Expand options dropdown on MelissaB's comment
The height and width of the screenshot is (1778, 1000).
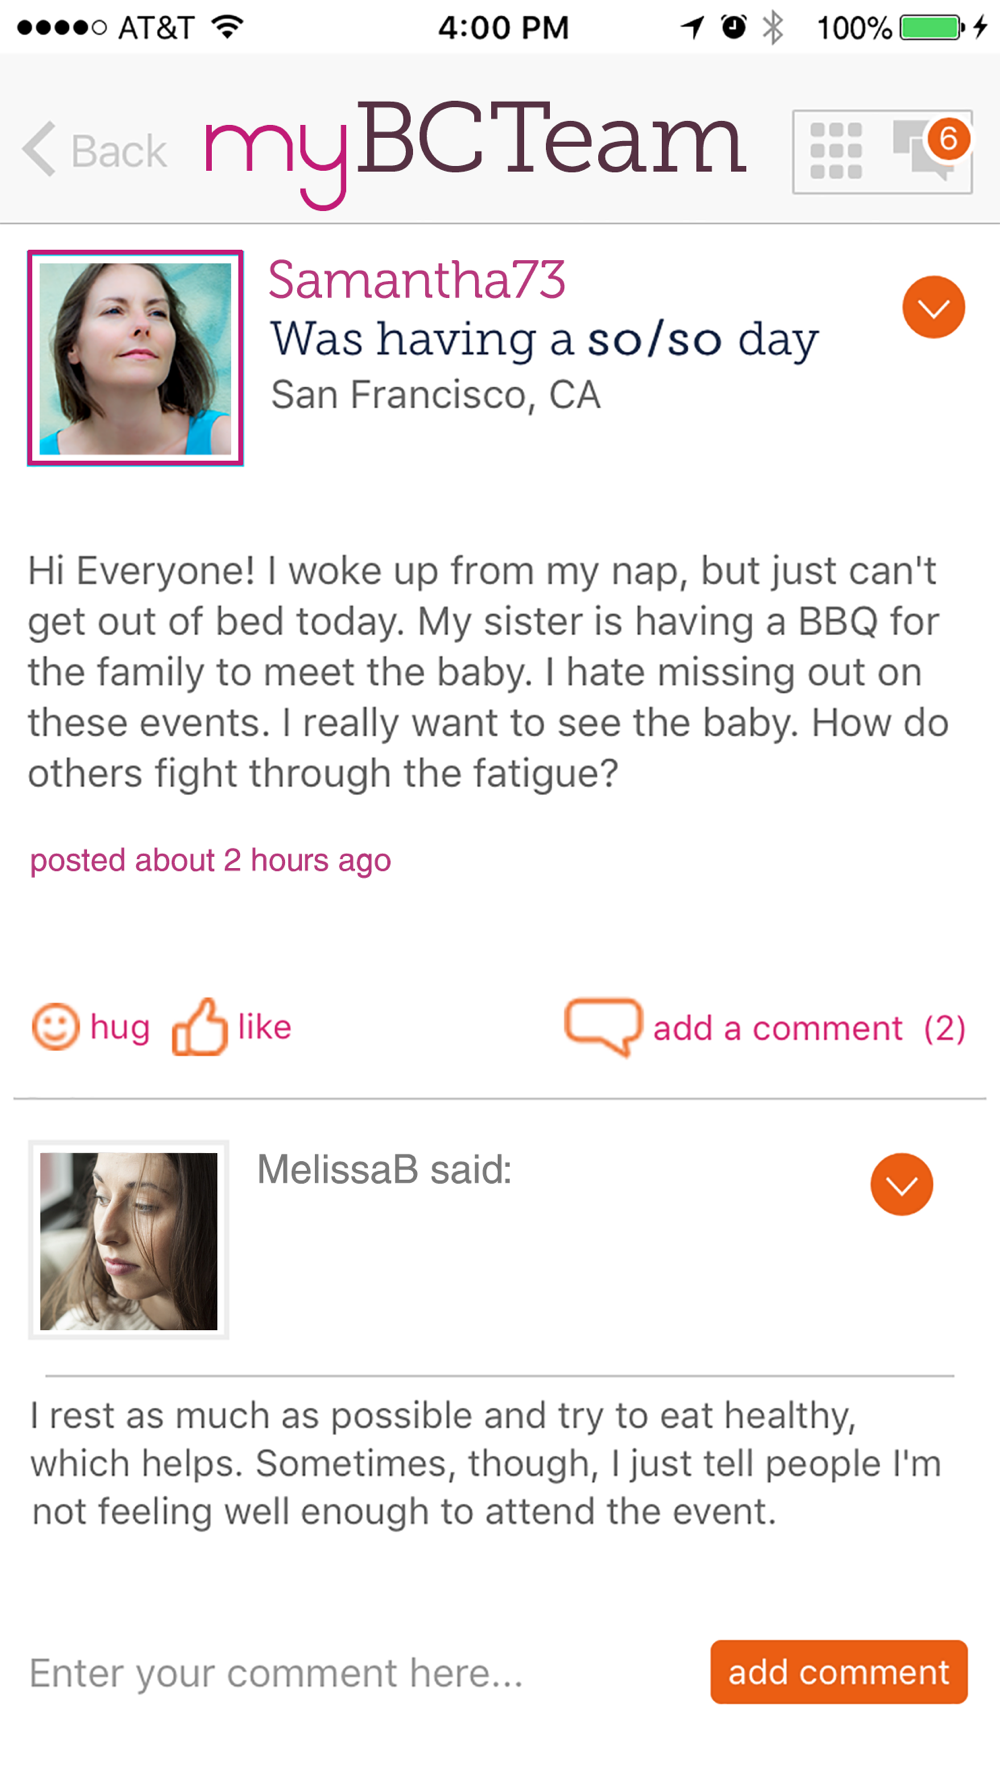(901, 1185)
